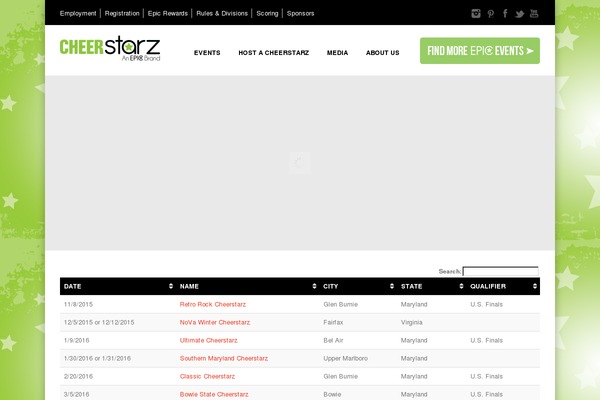Click Maryland in Southern Maryland Cheerstarz row

(414, 358)
